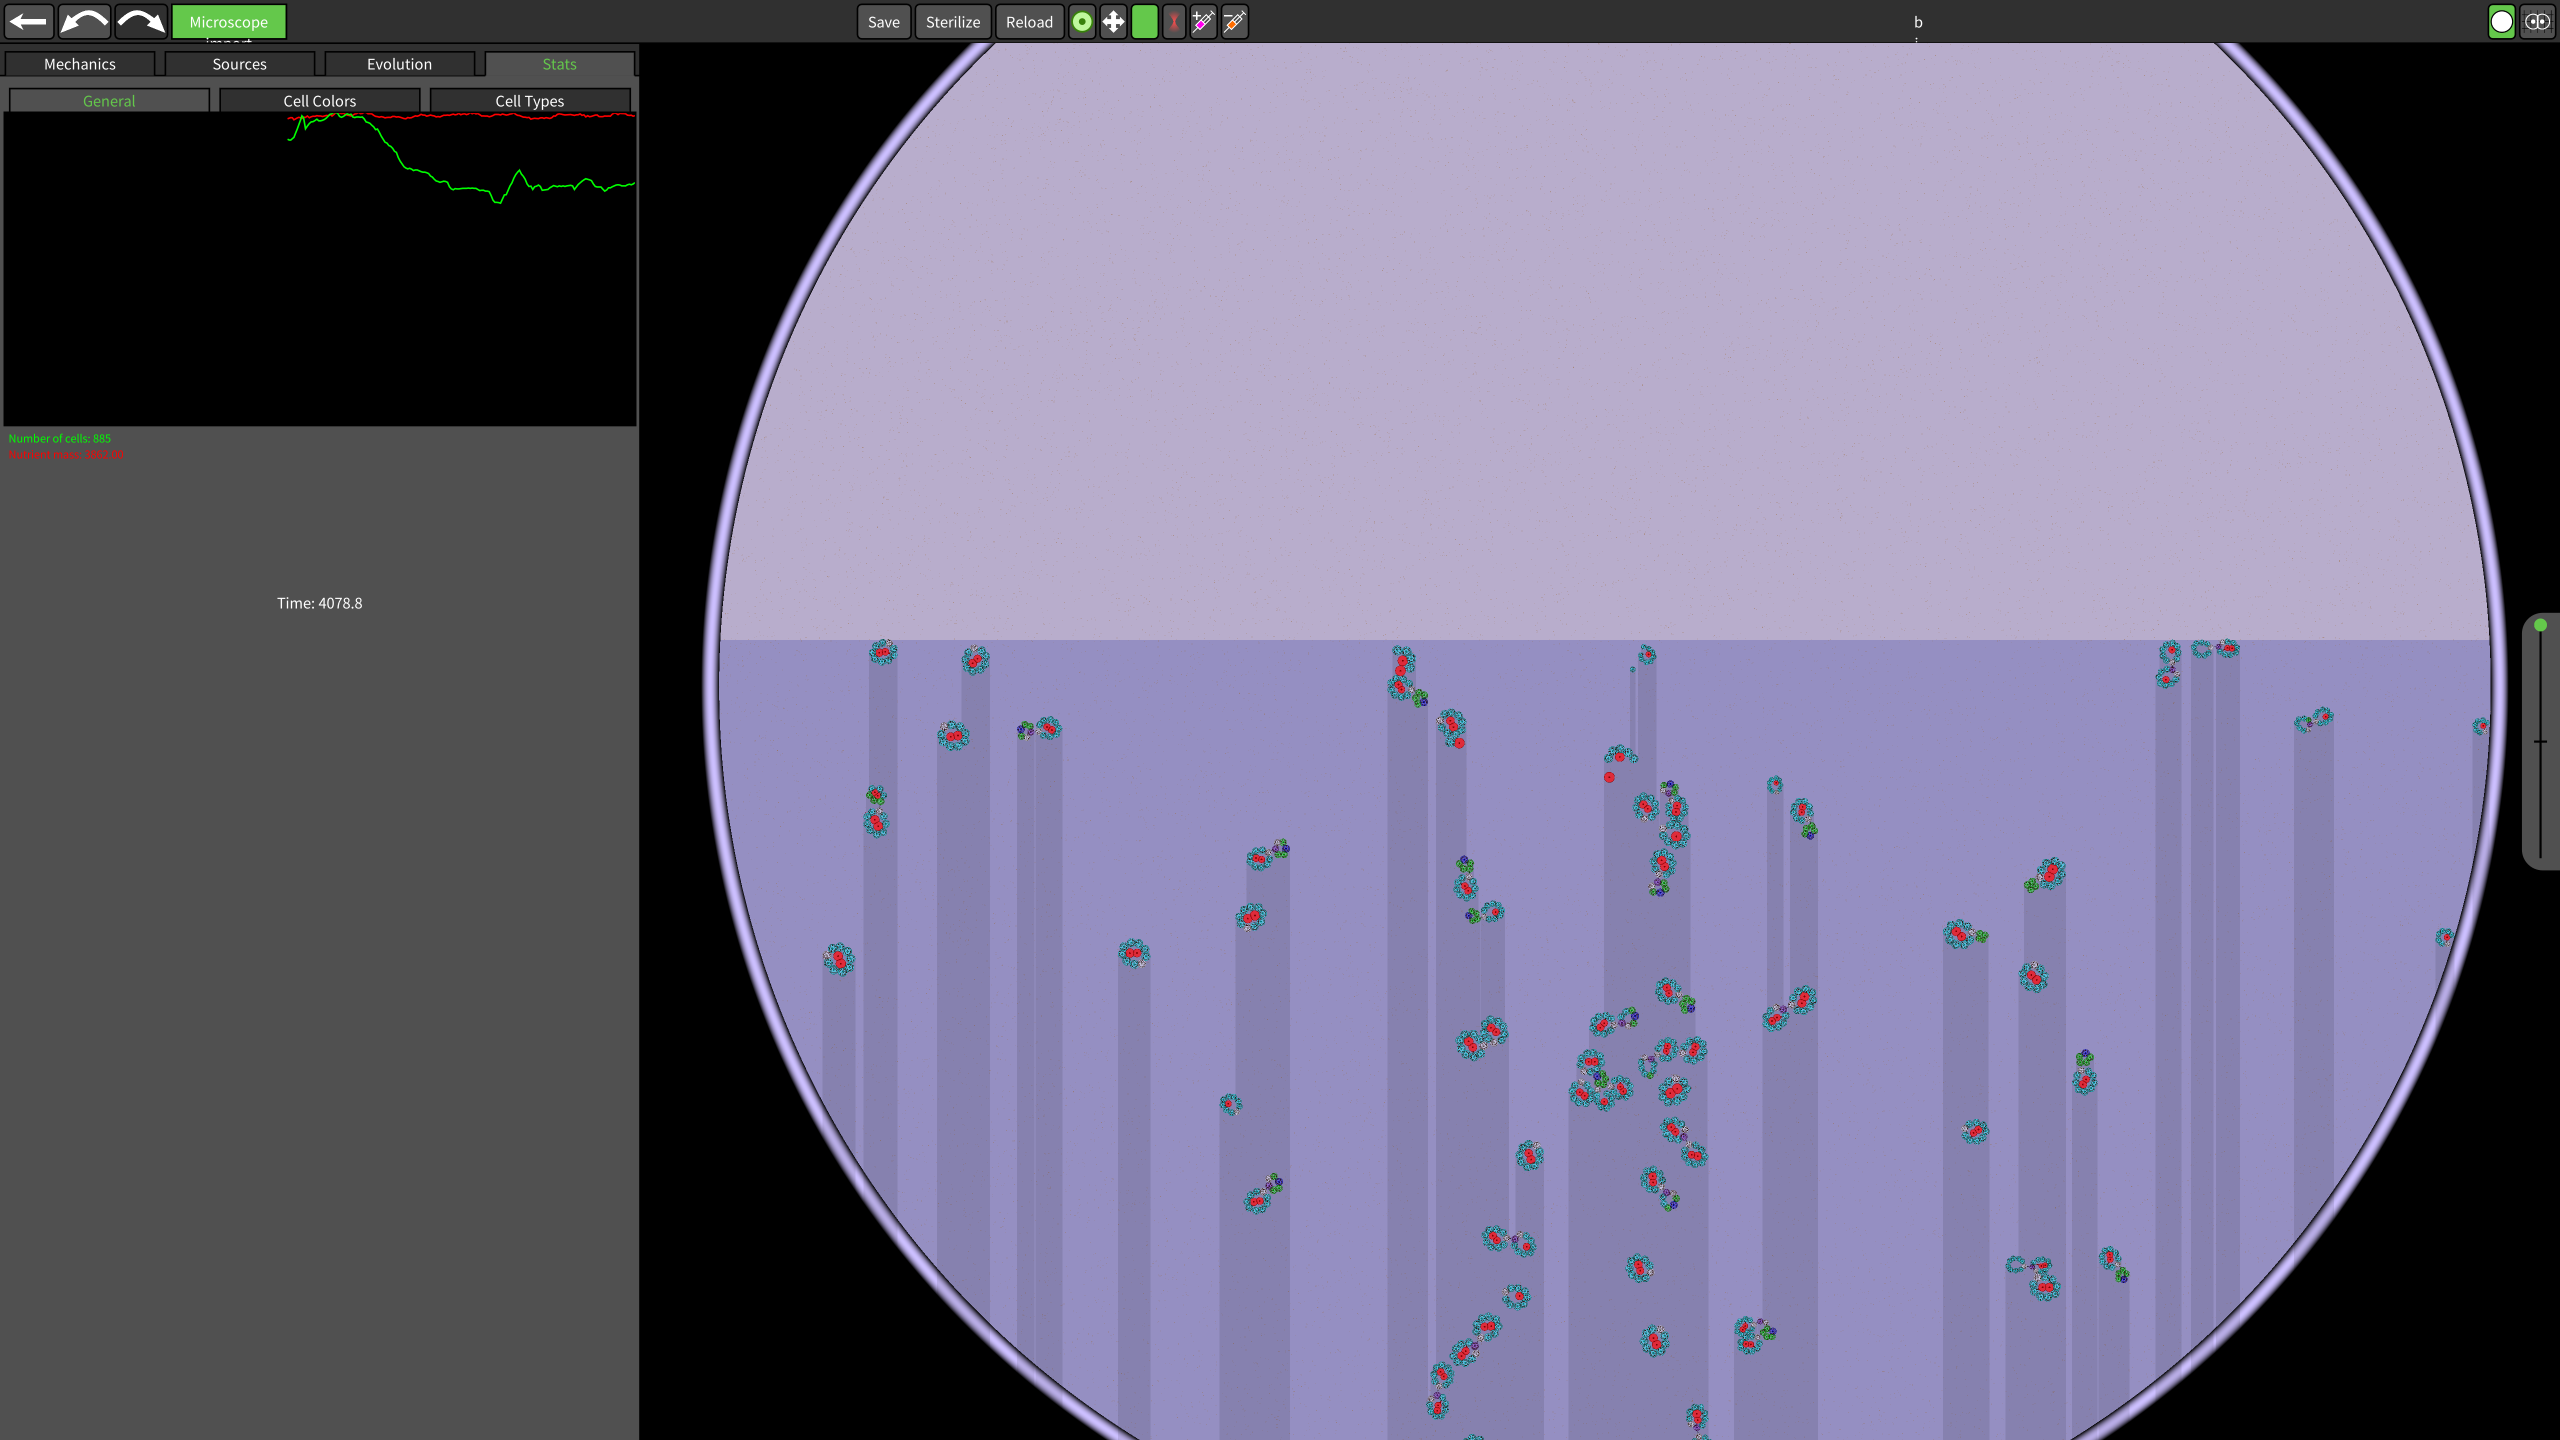The height and width of the screenshot is (1440, 2560).
Task: Select the add-cell syringe tool
Action: coord(1203,21)
